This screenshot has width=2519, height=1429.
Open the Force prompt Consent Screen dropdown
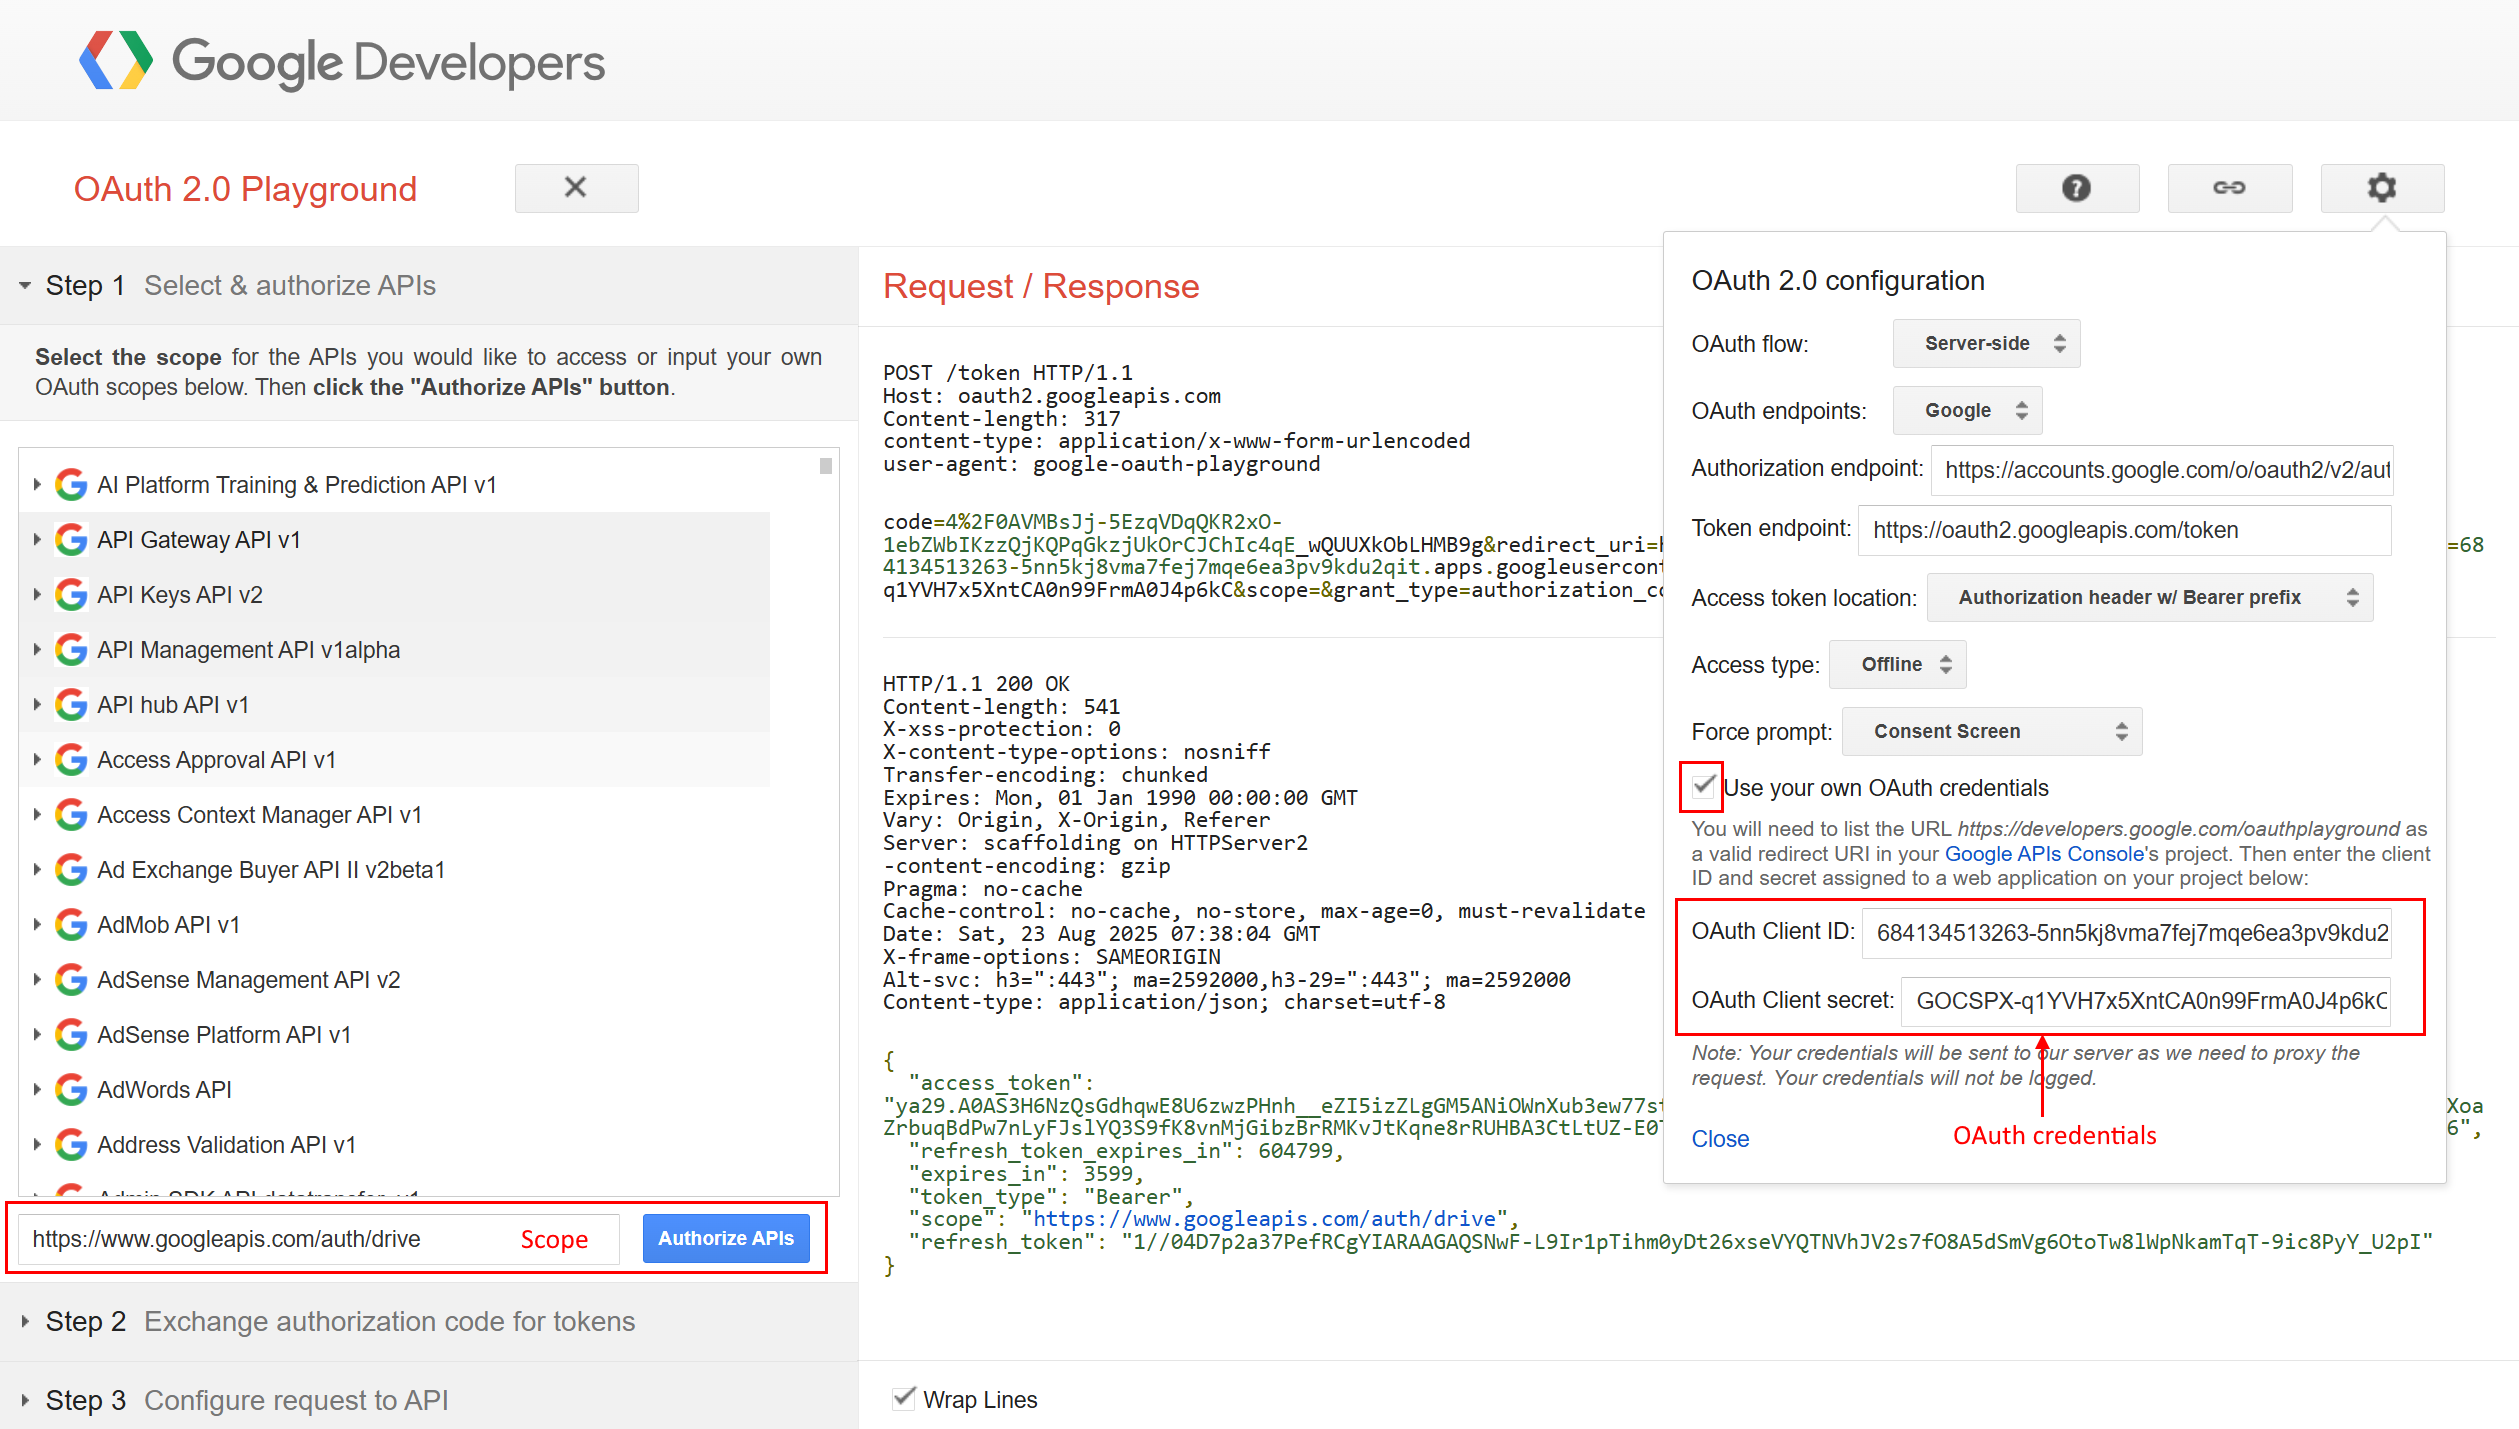[x=1991, y=732]
